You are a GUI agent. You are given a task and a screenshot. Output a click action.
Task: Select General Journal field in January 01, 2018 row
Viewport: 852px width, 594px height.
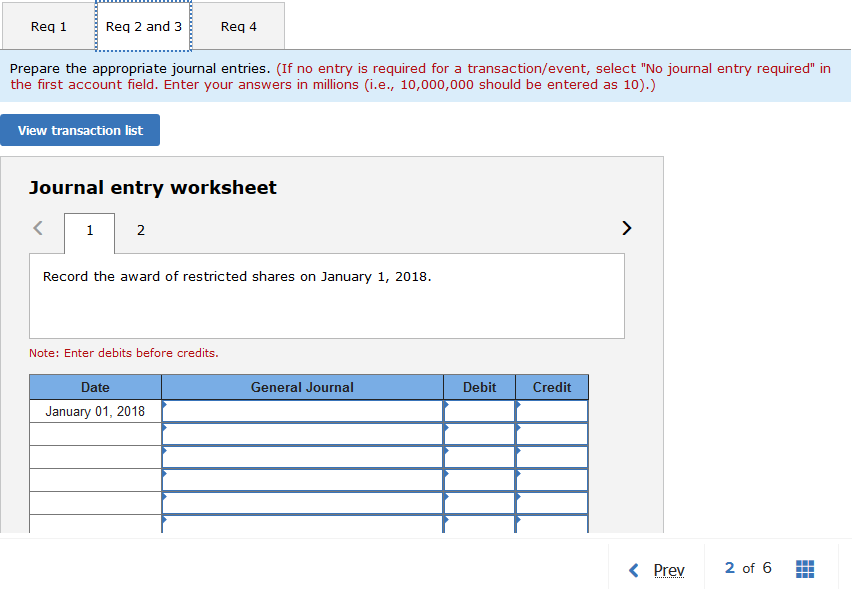[303, 411]
